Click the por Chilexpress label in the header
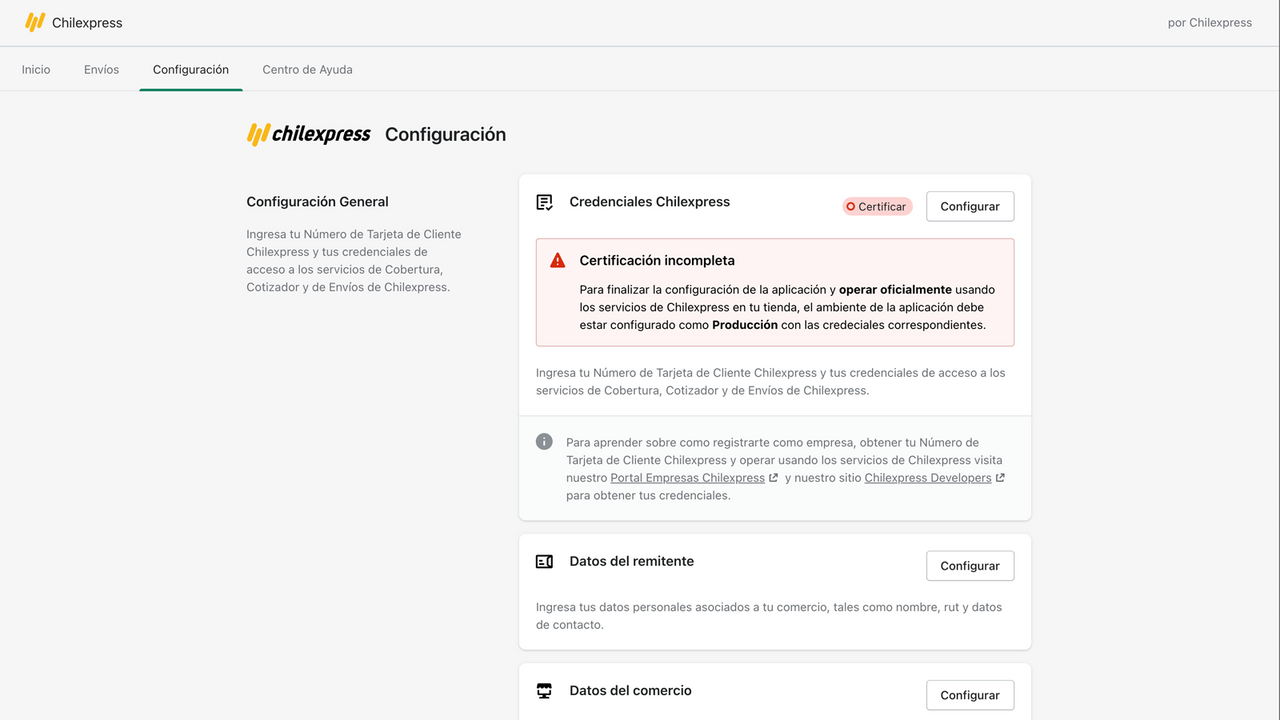The width and height of the screenshot is (1280, 720). [1209, 22]
